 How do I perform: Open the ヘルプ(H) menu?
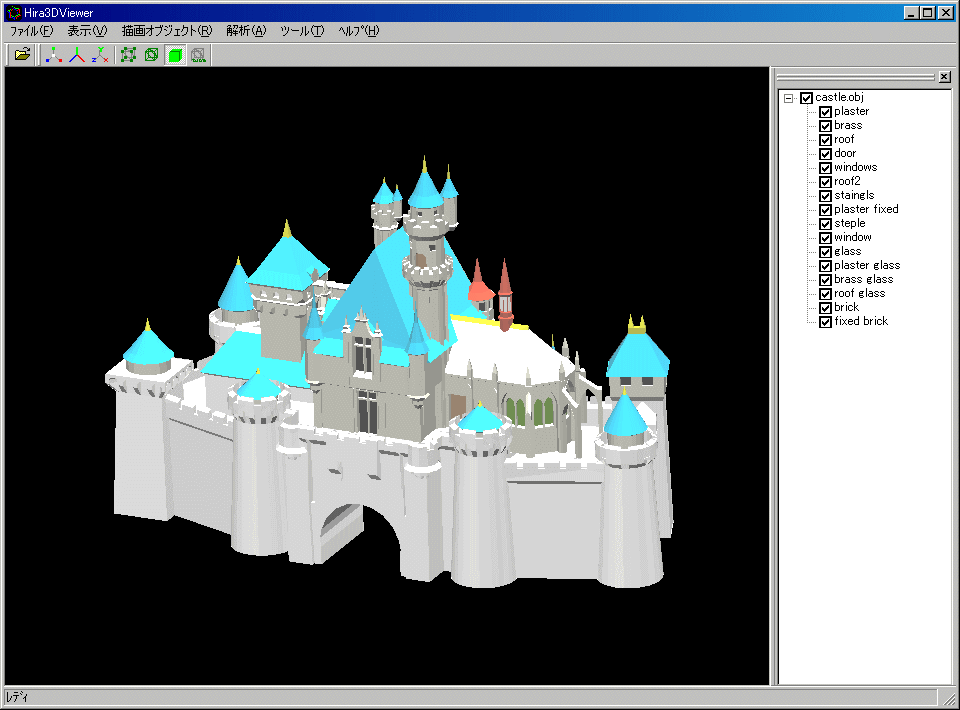[359, 31]
